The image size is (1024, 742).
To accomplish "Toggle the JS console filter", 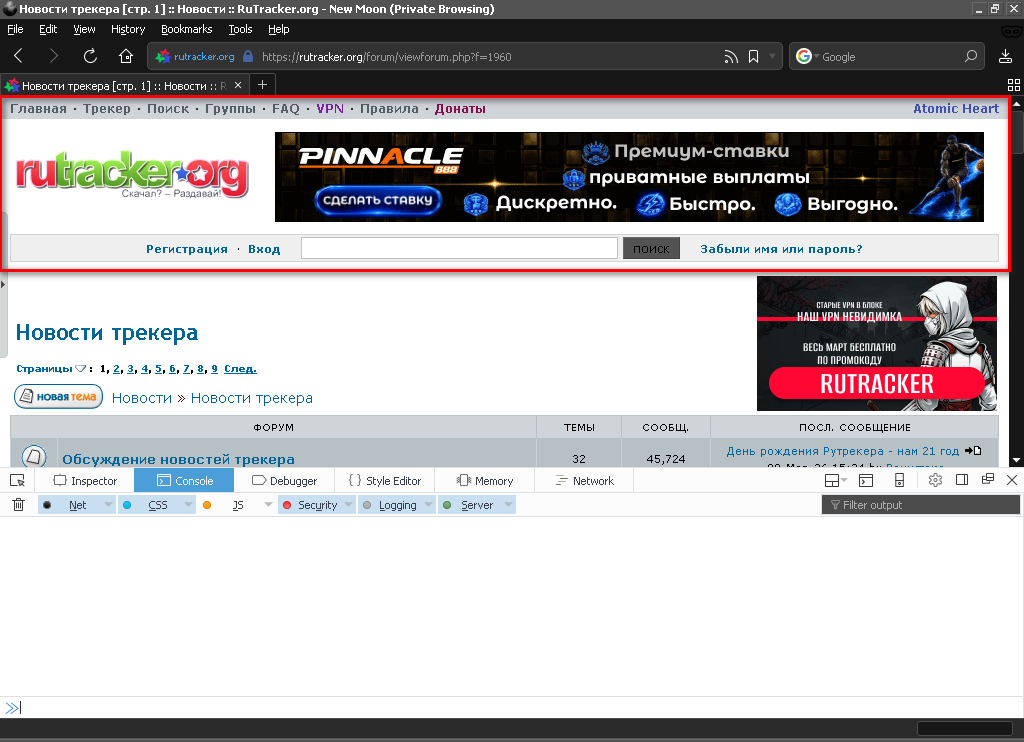I will (230, 505).
